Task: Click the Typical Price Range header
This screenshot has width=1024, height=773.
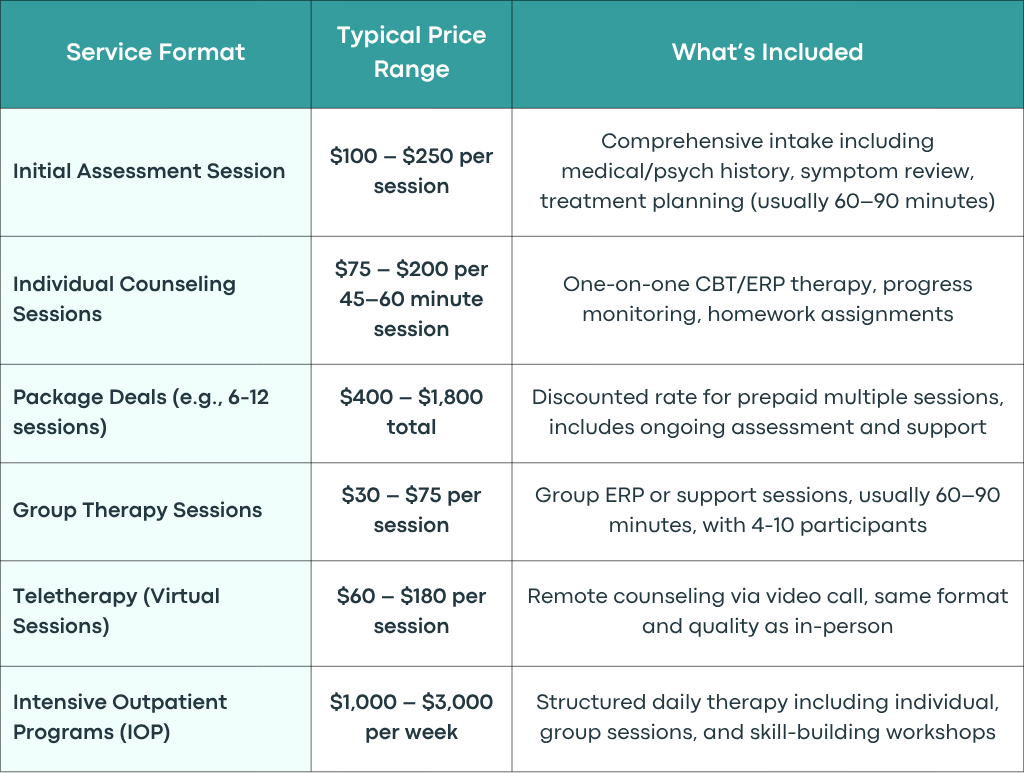Action: (x=411, y=52)
